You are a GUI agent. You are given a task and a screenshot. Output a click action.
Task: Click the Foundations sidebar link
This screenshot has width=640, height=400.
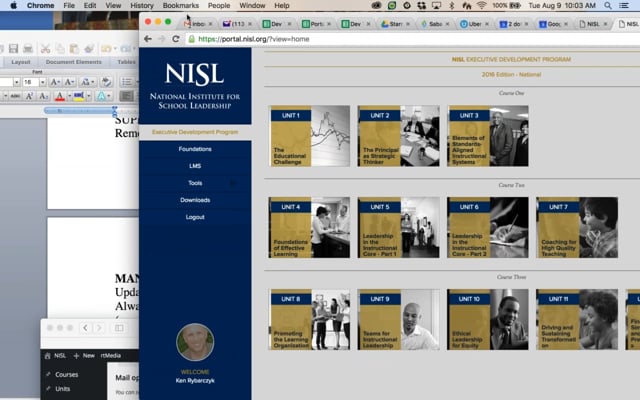coord(195,149)
